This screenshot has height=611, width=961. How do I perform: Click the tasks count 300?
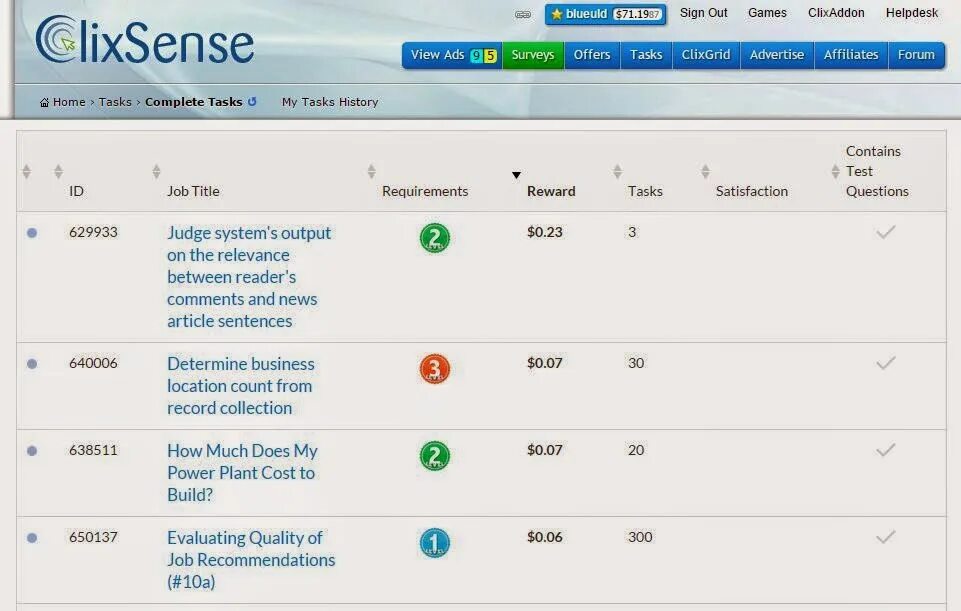[640, 537]
